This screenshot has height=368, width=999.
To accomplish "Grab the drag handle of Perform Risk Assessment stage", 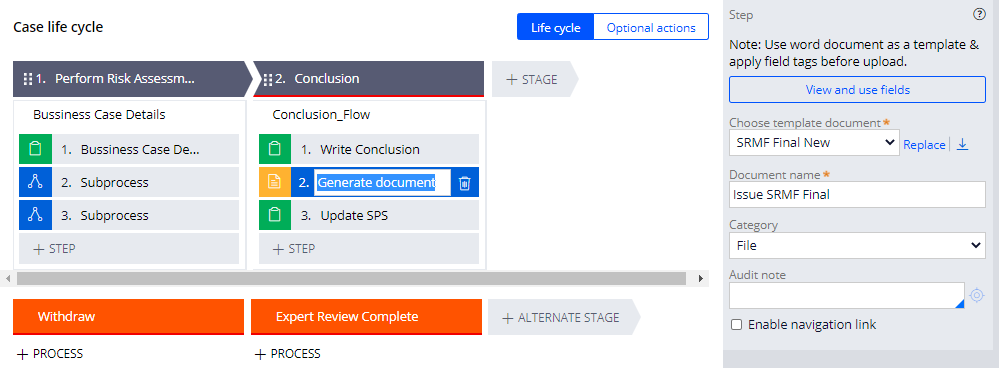I will (27, 79).
